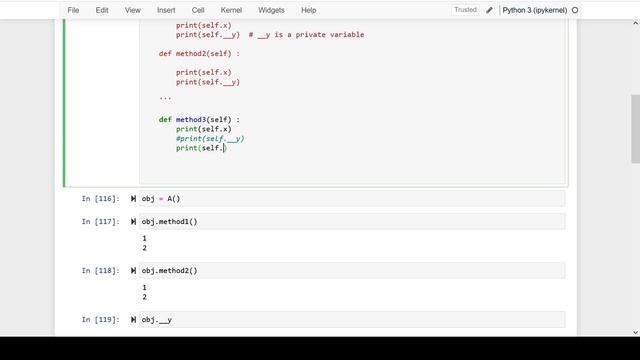The height and width of the screenshot is (360, 640).
Task: Open the Widgets menu
Action: tap(271, 10)
